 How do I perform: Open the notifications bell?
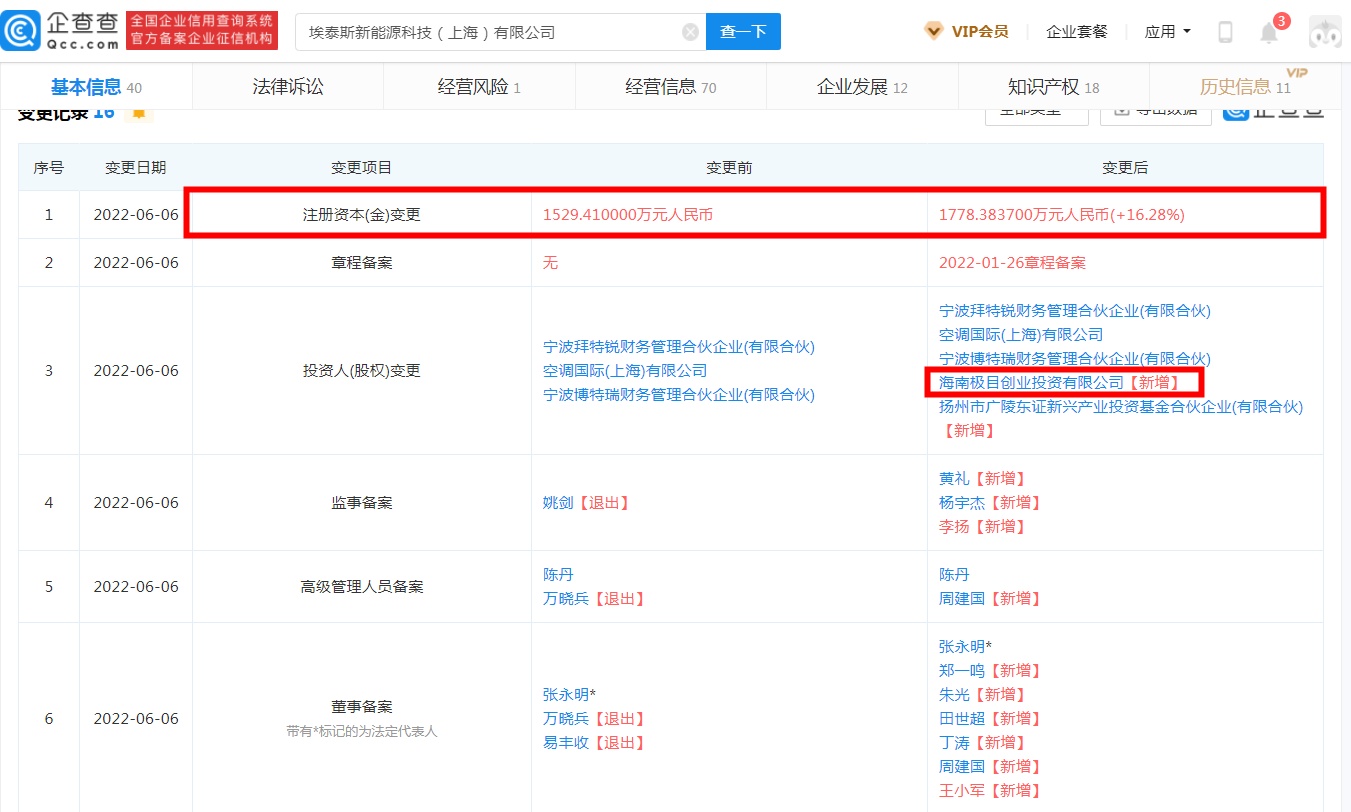click(1269, 33)
